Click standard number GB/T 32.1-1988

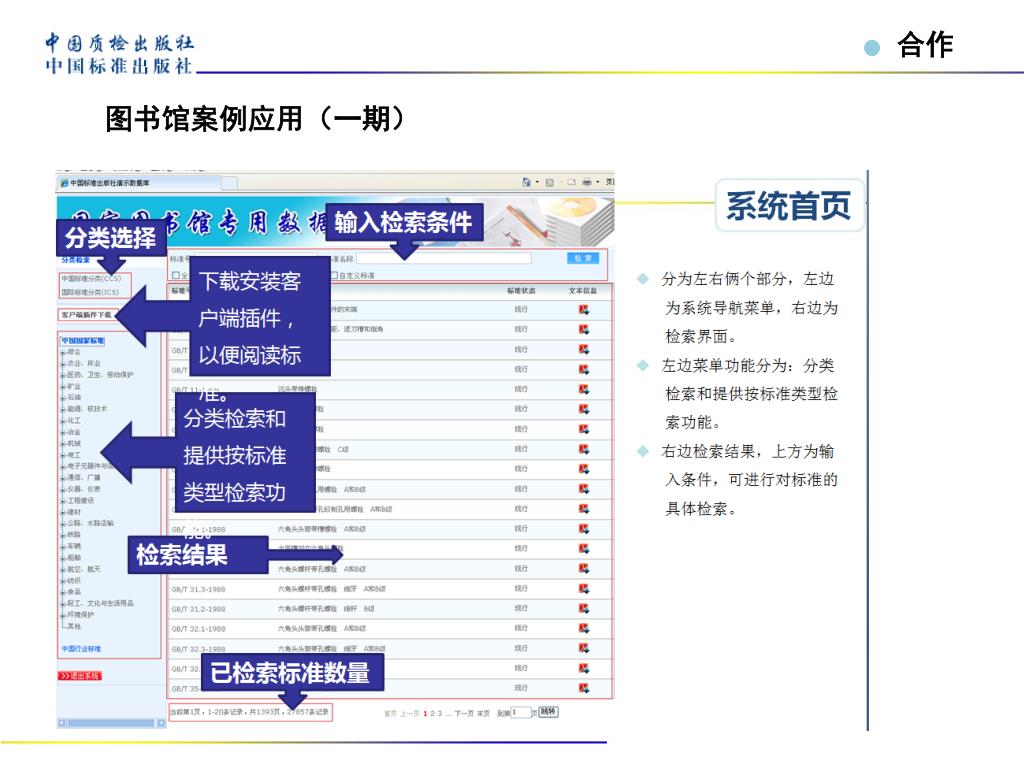click(199, 629)
